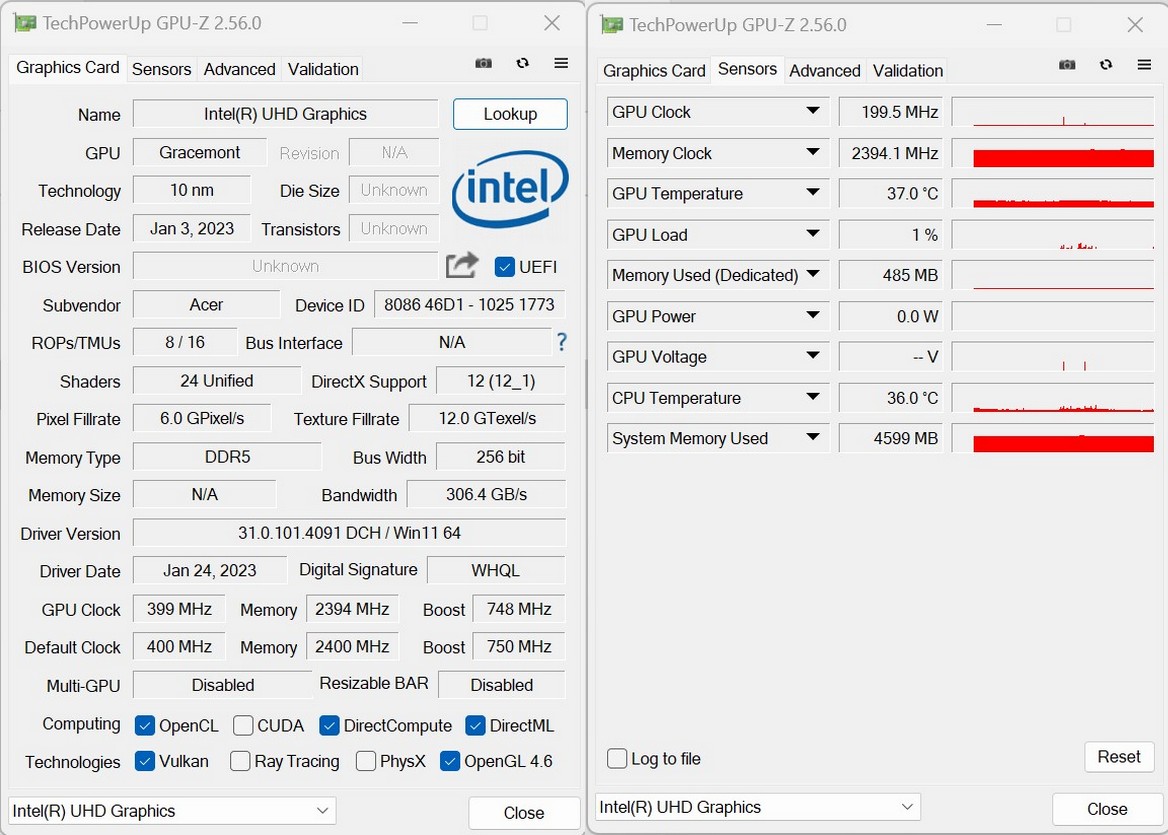Click camera icon in Sensors window

1067,65
